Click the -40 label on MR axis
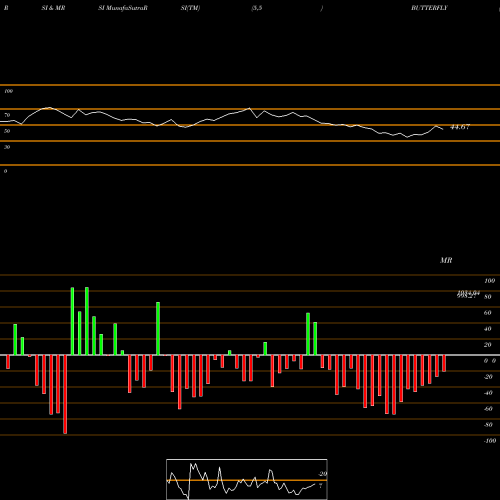 coord(488,393)
